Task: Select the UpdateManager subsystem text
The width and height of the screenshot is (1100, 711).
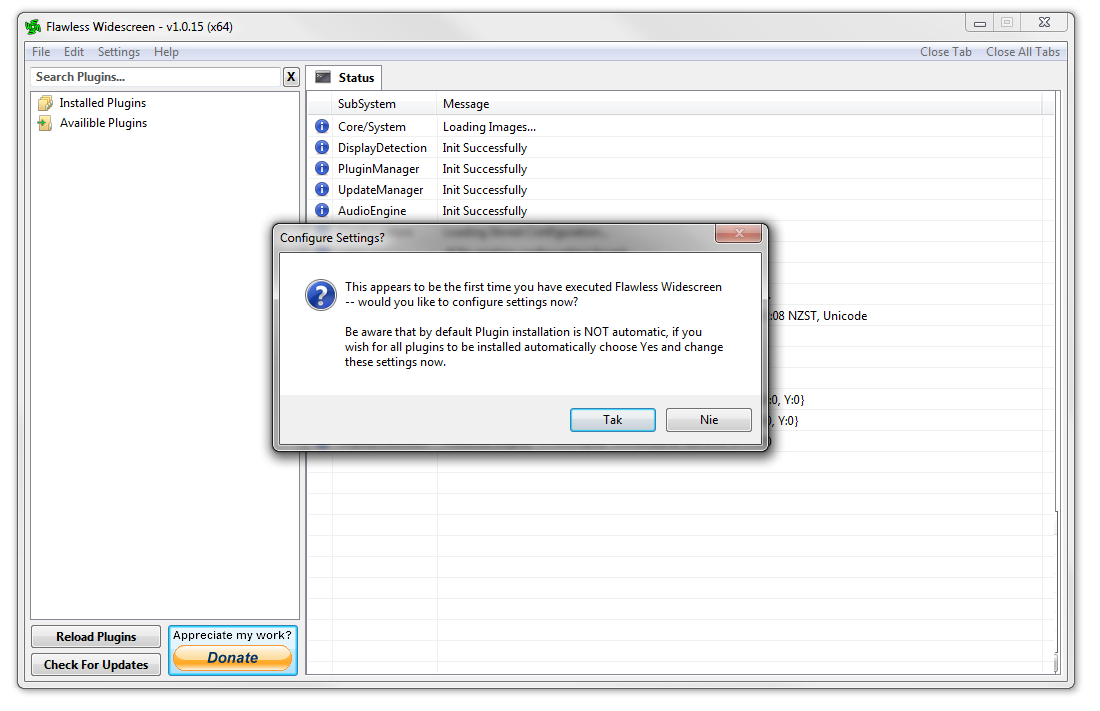Action: coord(381,190)
